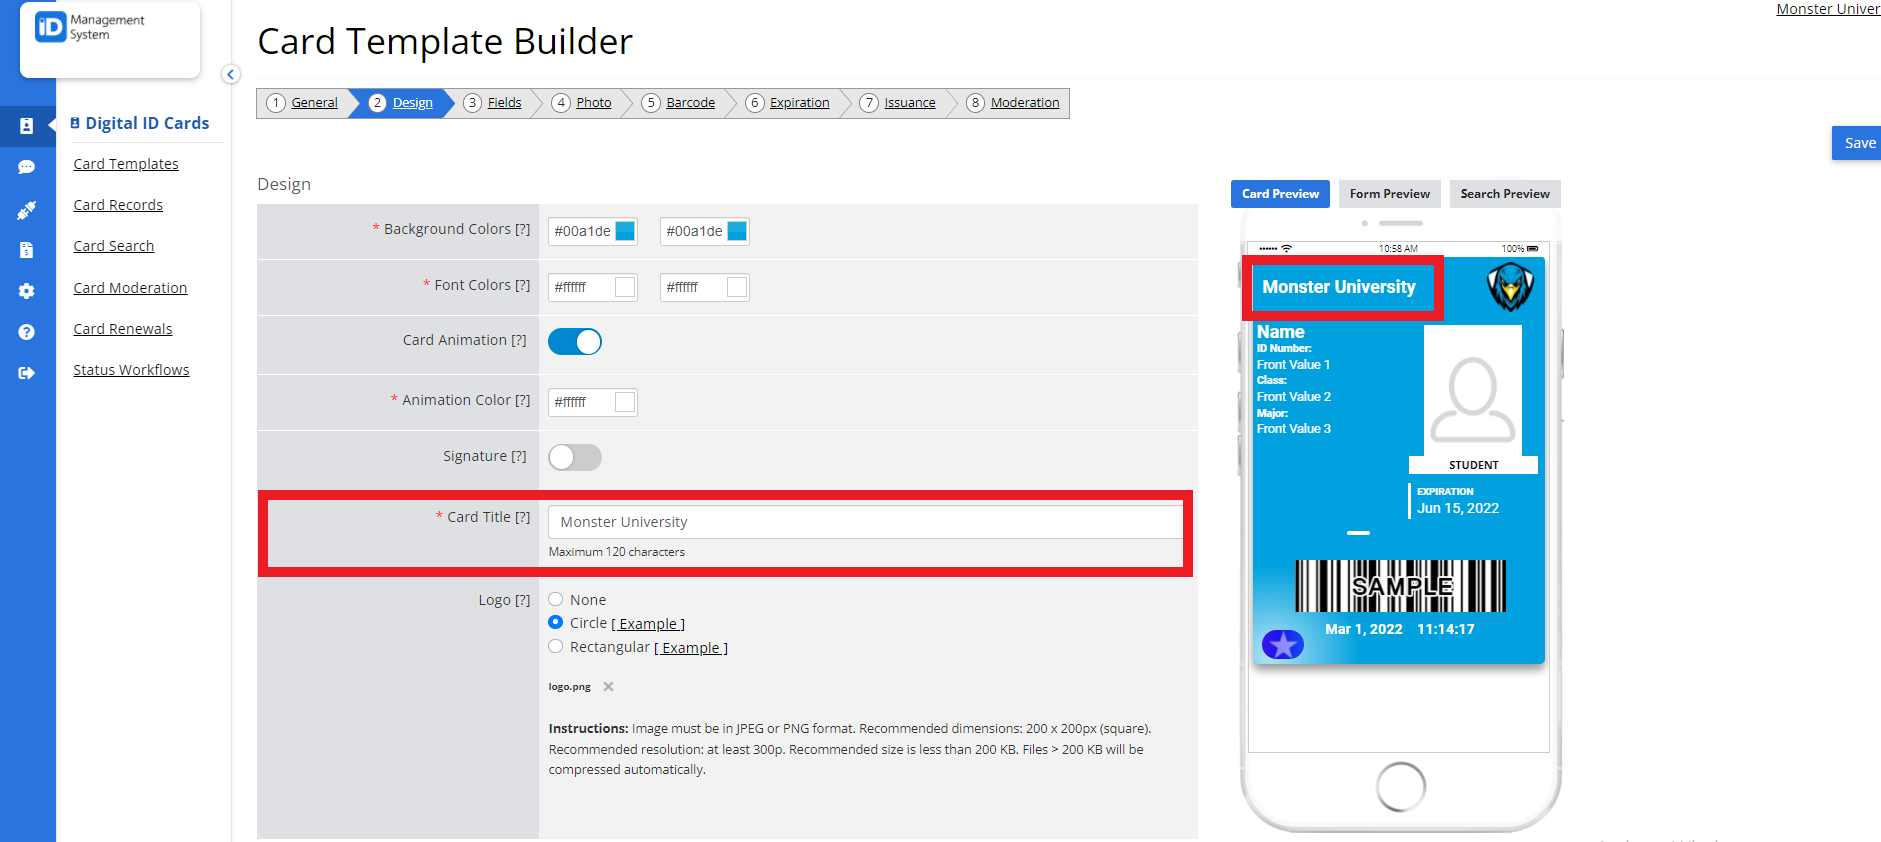Go to the Fields step

click(504, 103)
